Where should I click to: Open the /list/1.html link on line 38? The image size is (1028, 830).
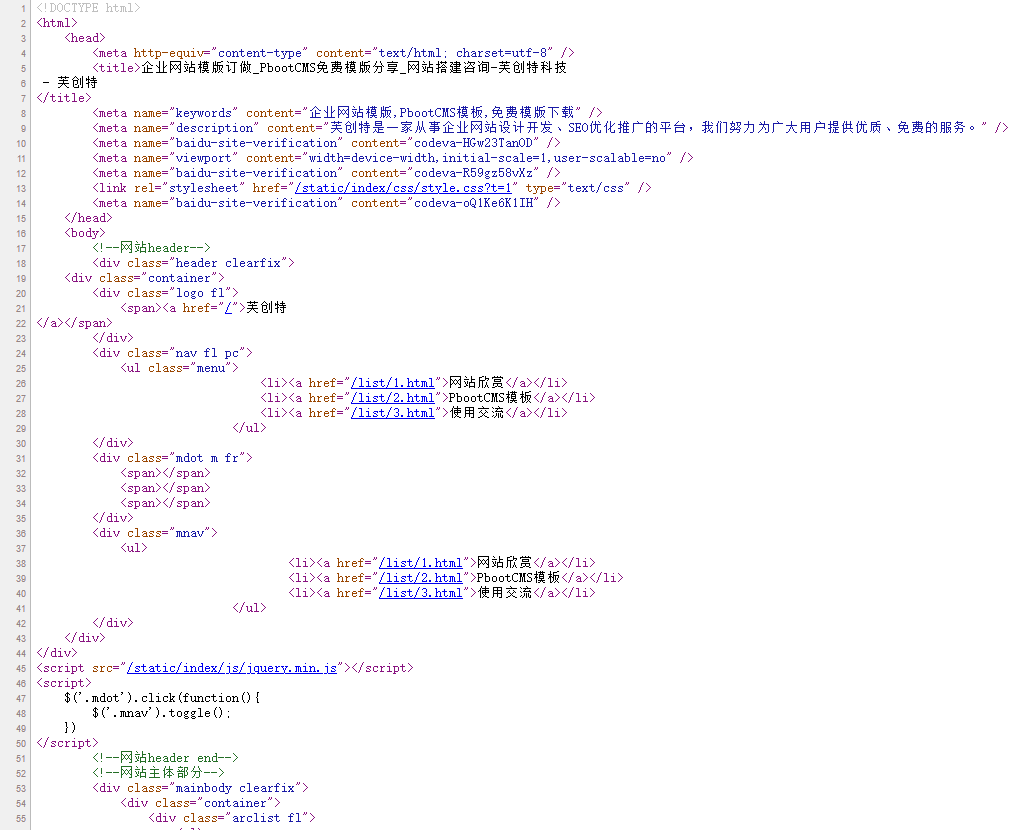click(x=420, y=563)
